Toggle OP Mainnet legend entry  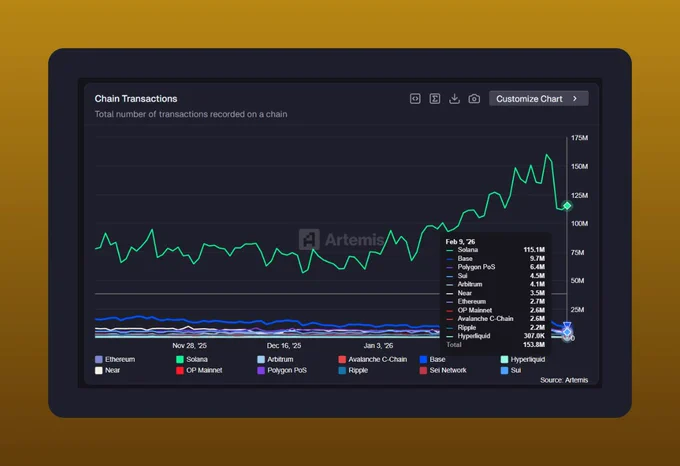pyautogui.click(x=199, y=370)
